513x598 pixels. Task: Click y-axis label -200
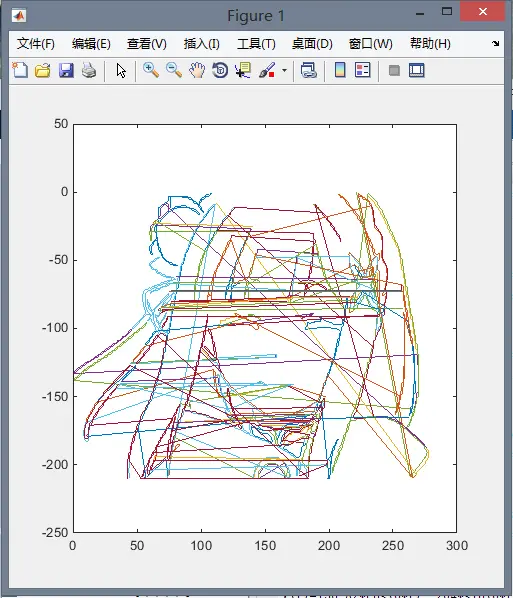click(55, 465)
